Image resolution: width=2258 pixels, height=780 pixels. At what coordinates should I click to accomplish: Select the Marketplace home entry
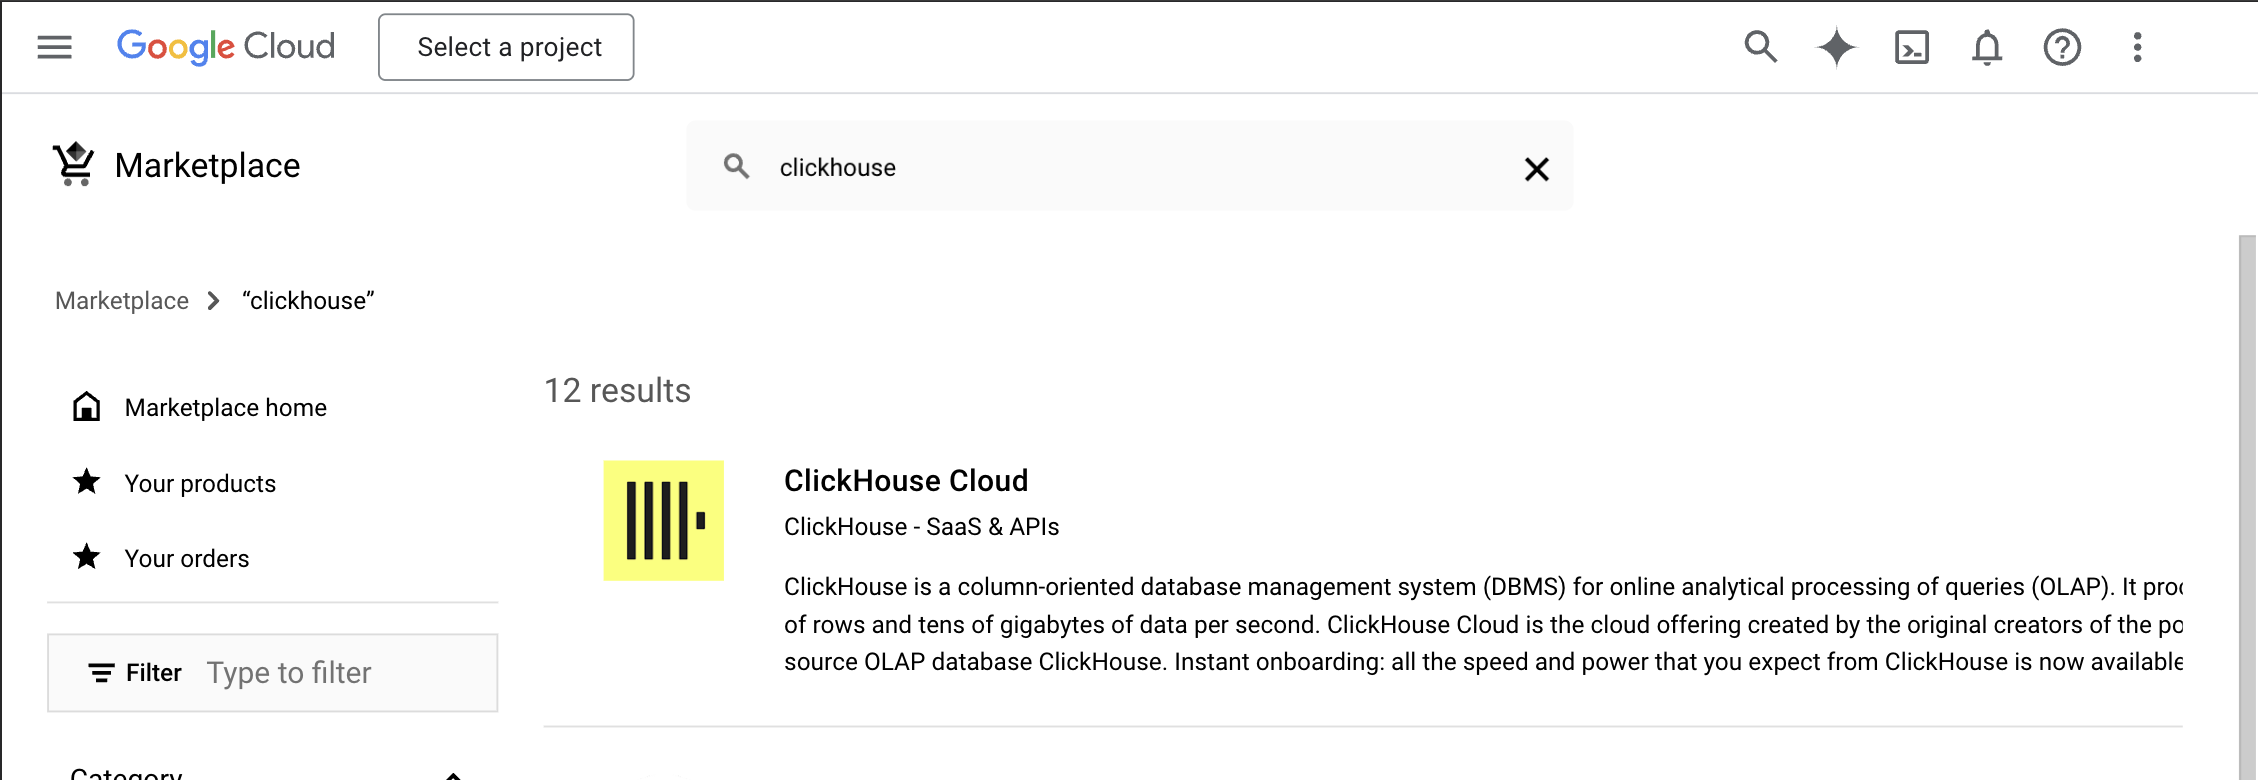tap(225, 407)
